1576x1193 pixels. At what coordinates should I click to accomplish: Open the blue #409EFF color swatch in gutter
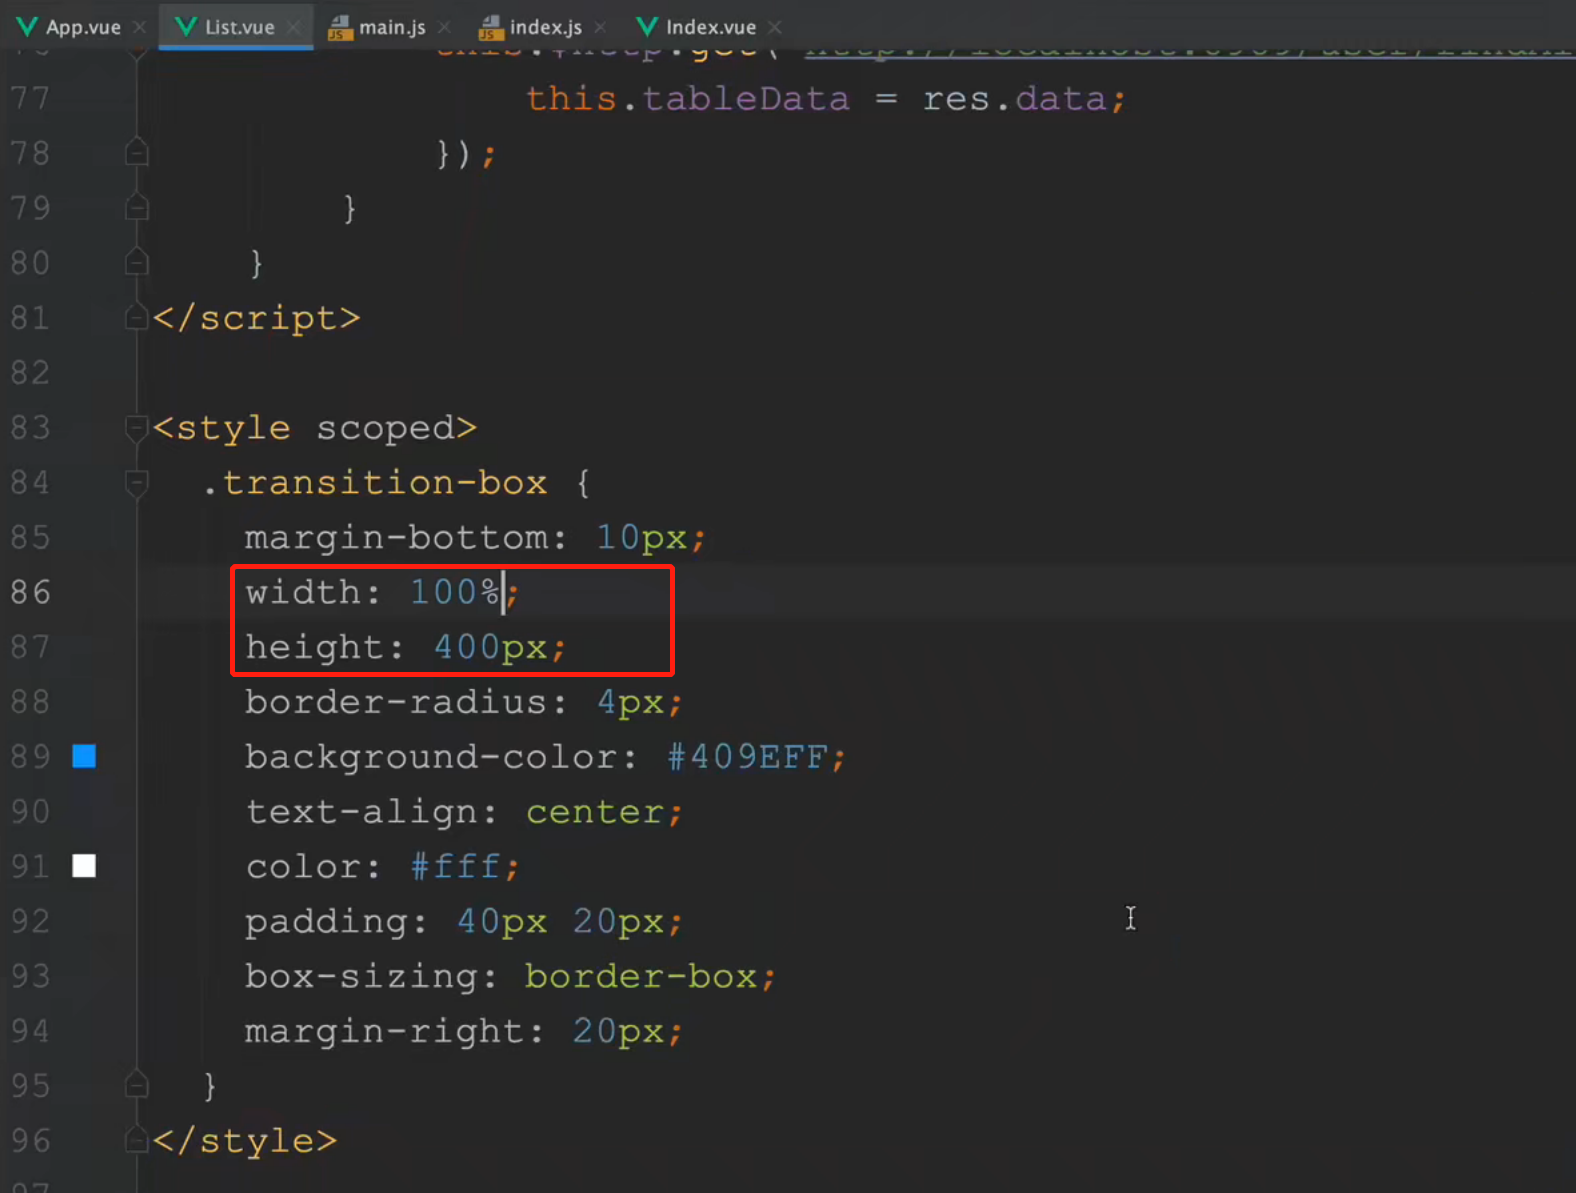click(84, 756)
